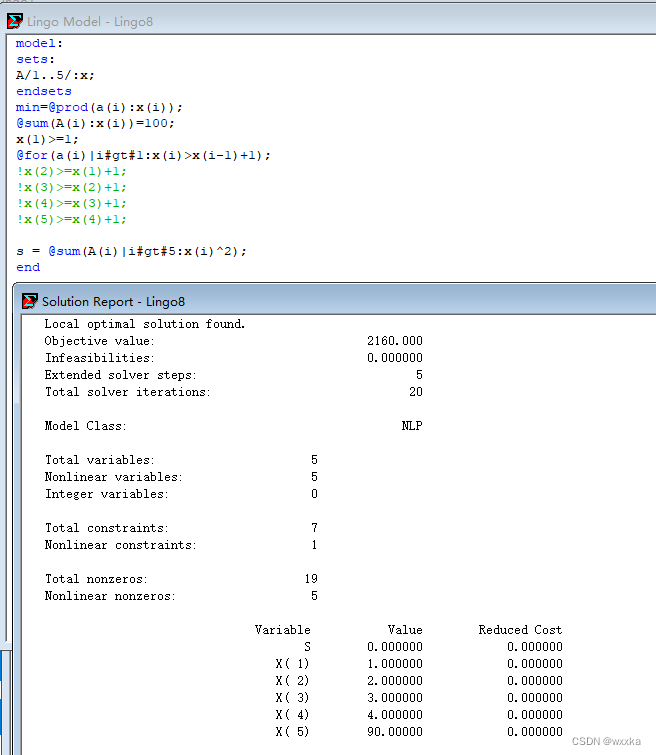The width and height of the screenshot is (656, 755).
Task: Click the 'Extended solver steps:' label
Action: (120, 375)
